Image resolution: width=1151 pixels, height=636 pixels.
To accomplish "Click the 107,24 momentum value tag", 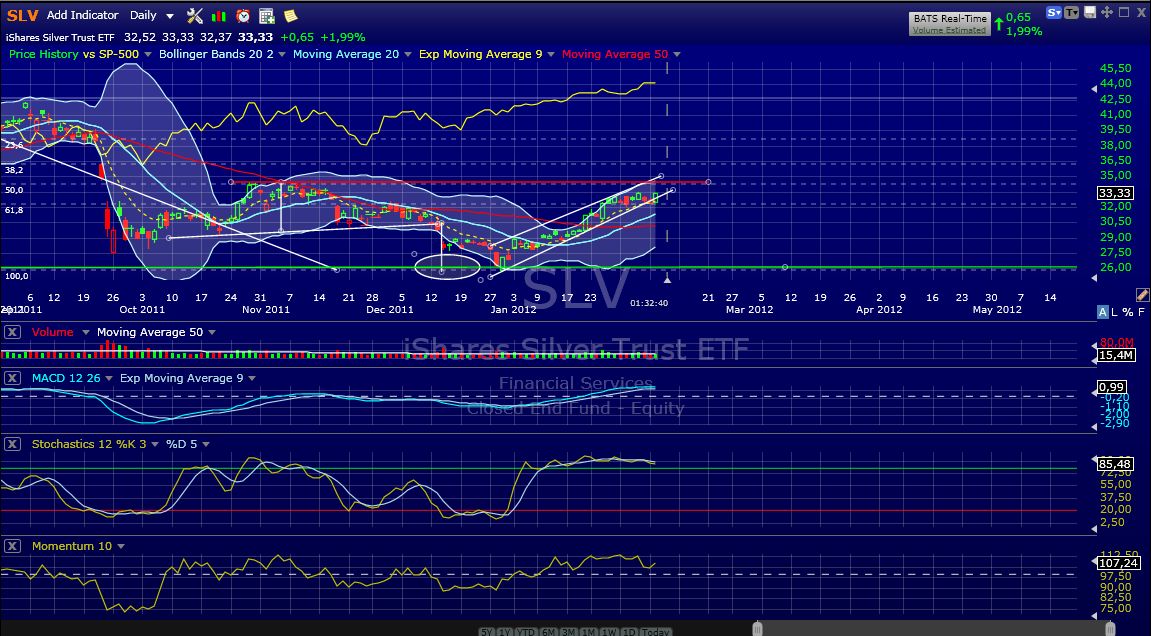I will (1118, 563).
